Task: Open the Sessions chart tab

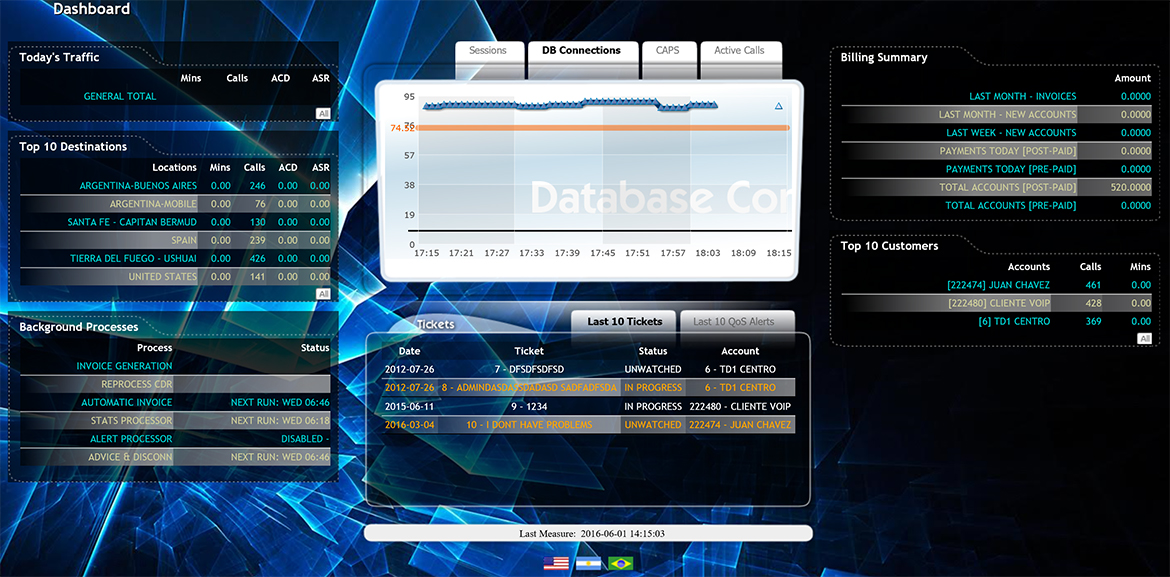Action: click(488, 51)
